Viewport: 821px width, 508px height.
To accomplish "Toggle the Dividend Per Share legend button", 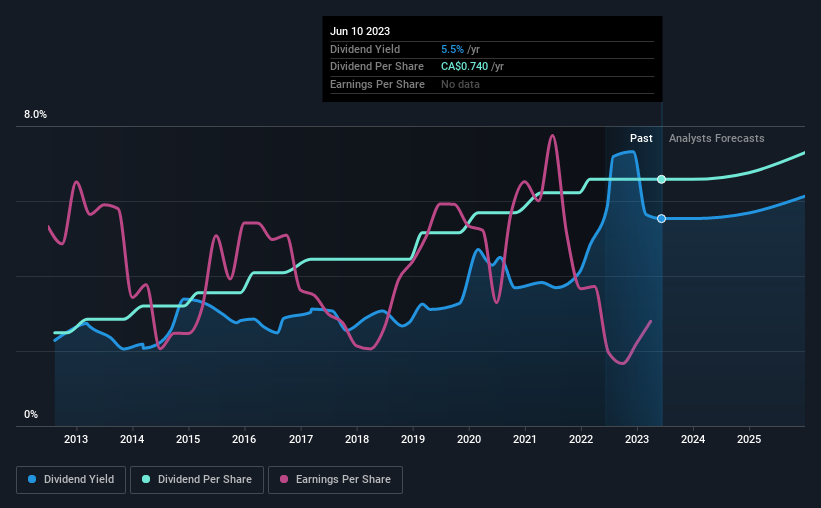I will [197, 480].
